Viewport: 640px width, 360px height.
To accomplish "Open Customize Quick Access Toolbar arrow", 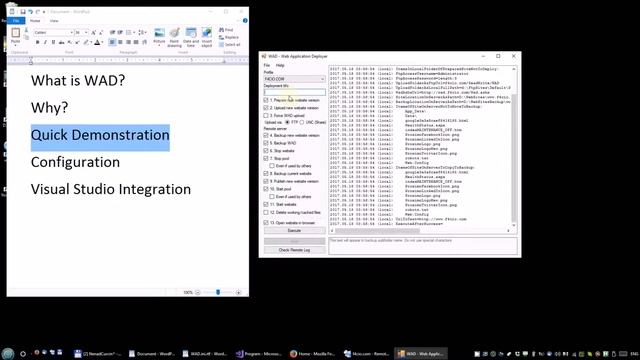I will tap(44, 12).
